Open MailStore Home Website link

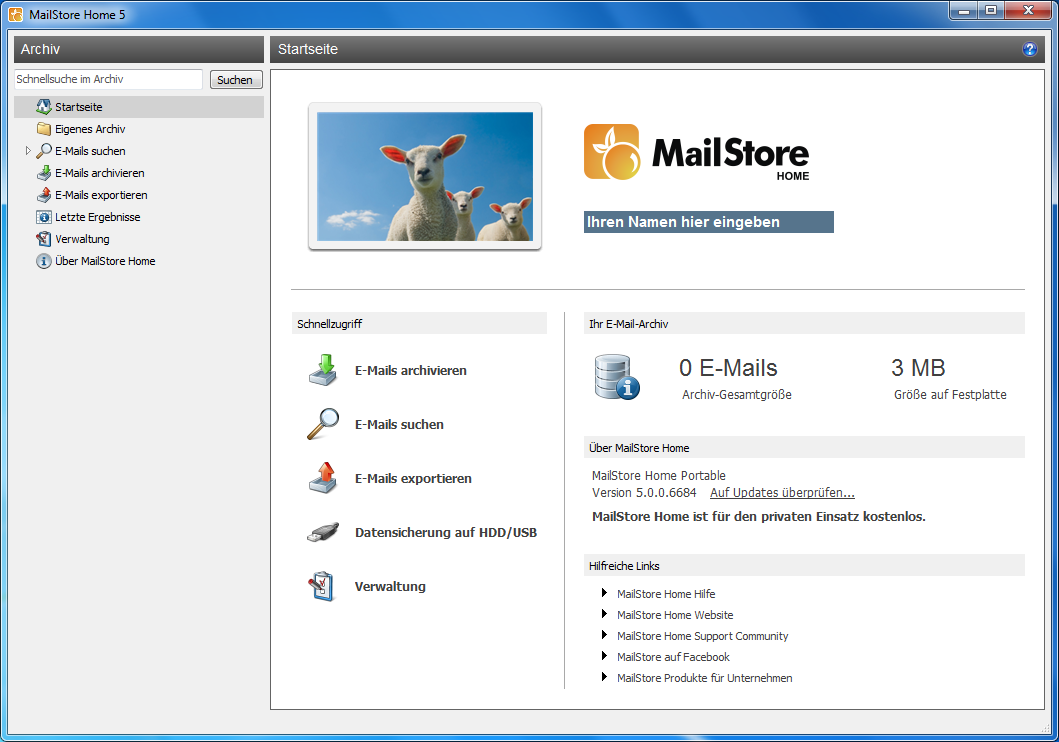pos(675,614)
